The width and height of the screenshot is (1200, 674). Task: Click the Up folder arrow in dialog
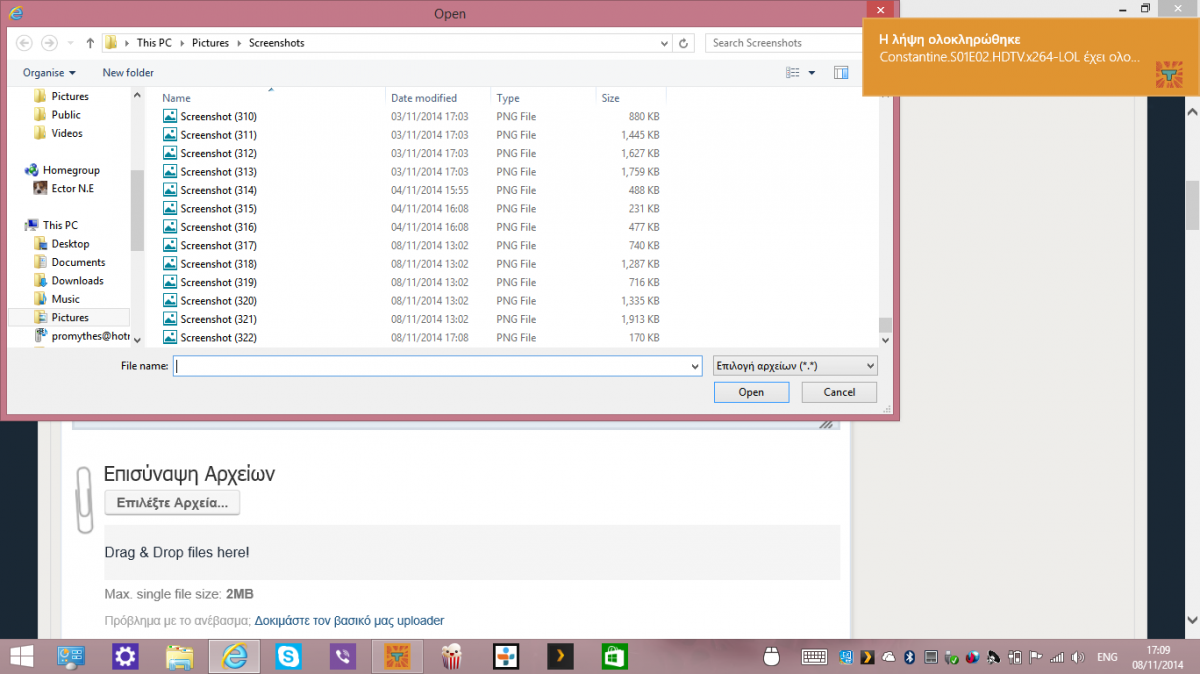point(90,43)
